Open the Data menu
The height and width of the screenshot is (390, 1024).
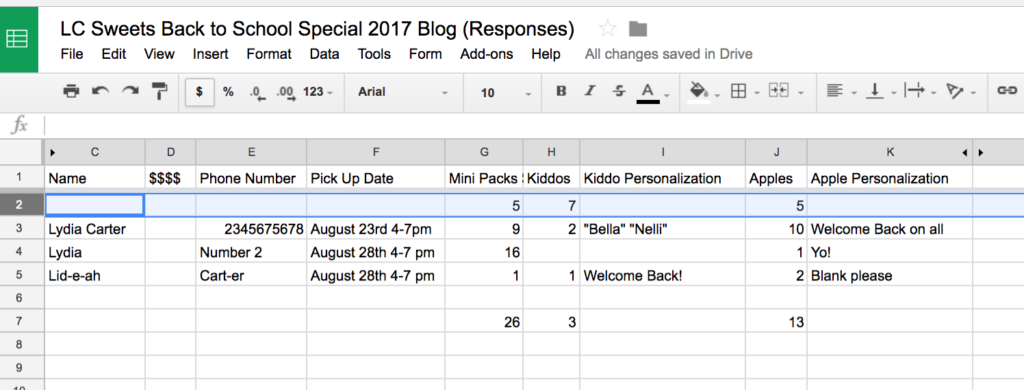tap(325, 54)
